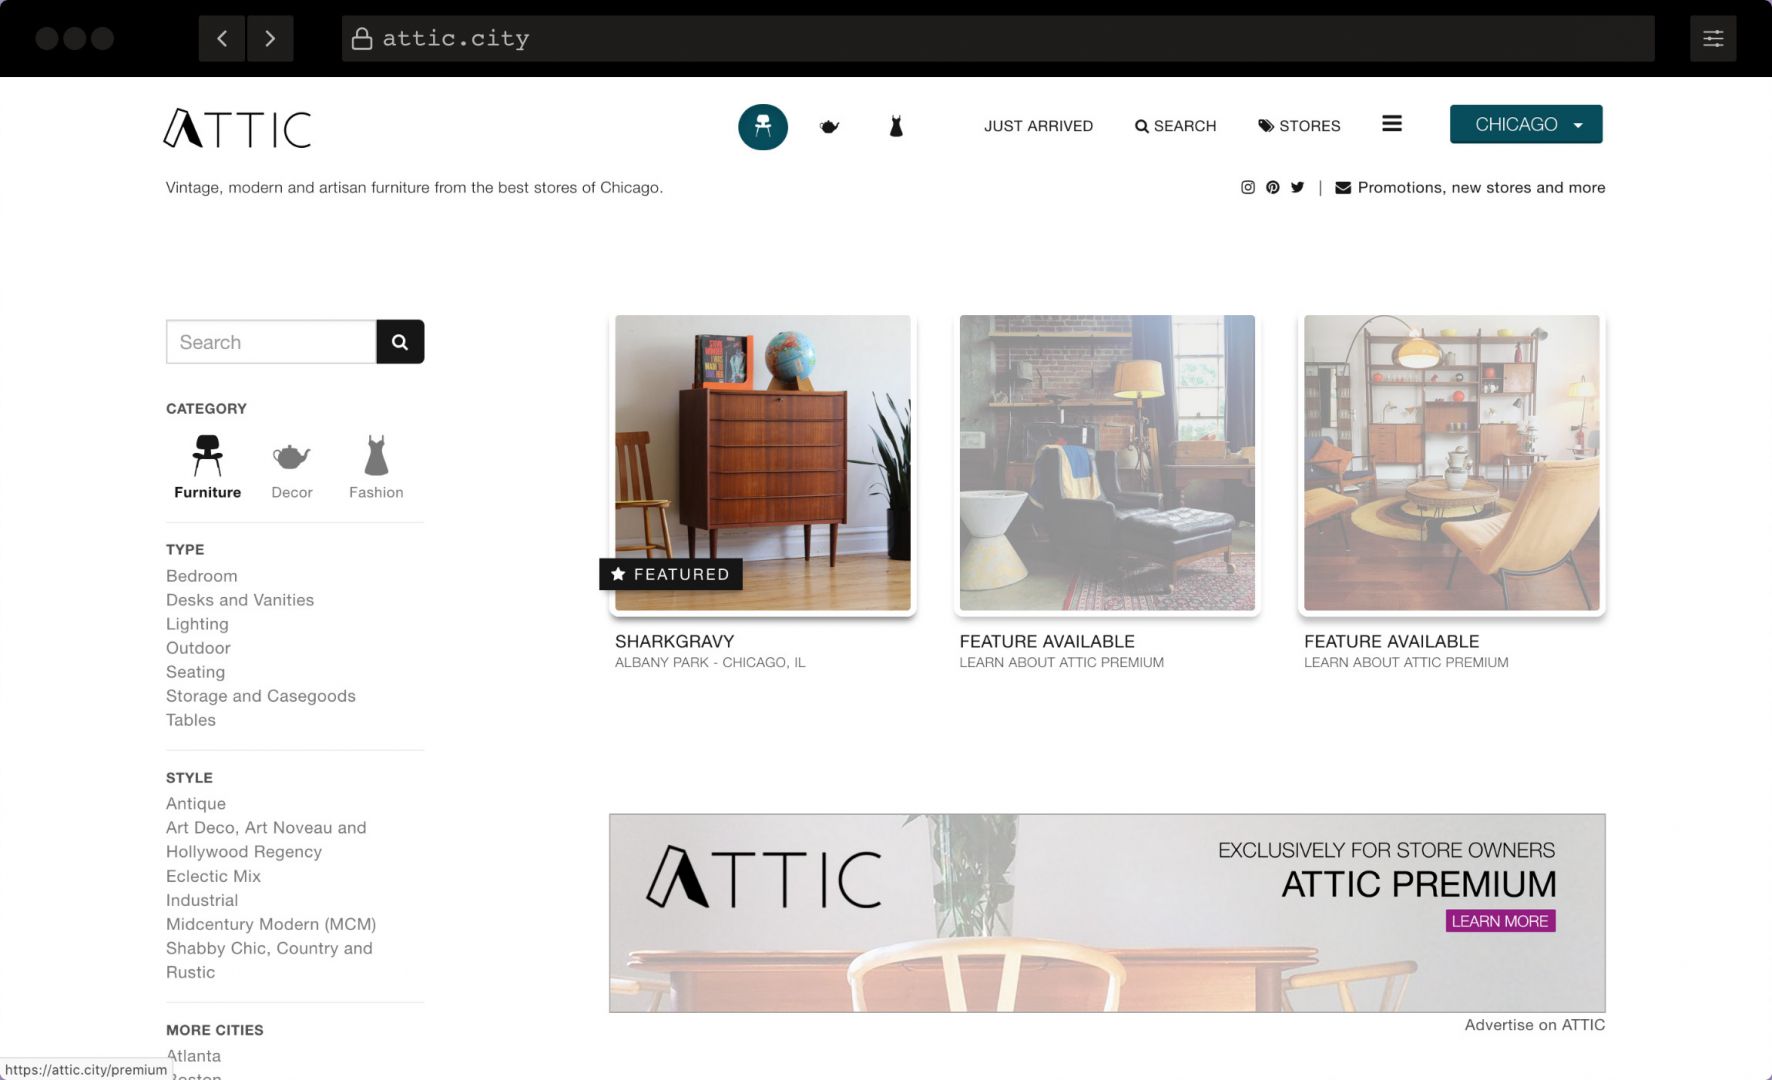1772x1080 pixels.
Task: Select the furniture chair icon in header
Action: point(763,127)
